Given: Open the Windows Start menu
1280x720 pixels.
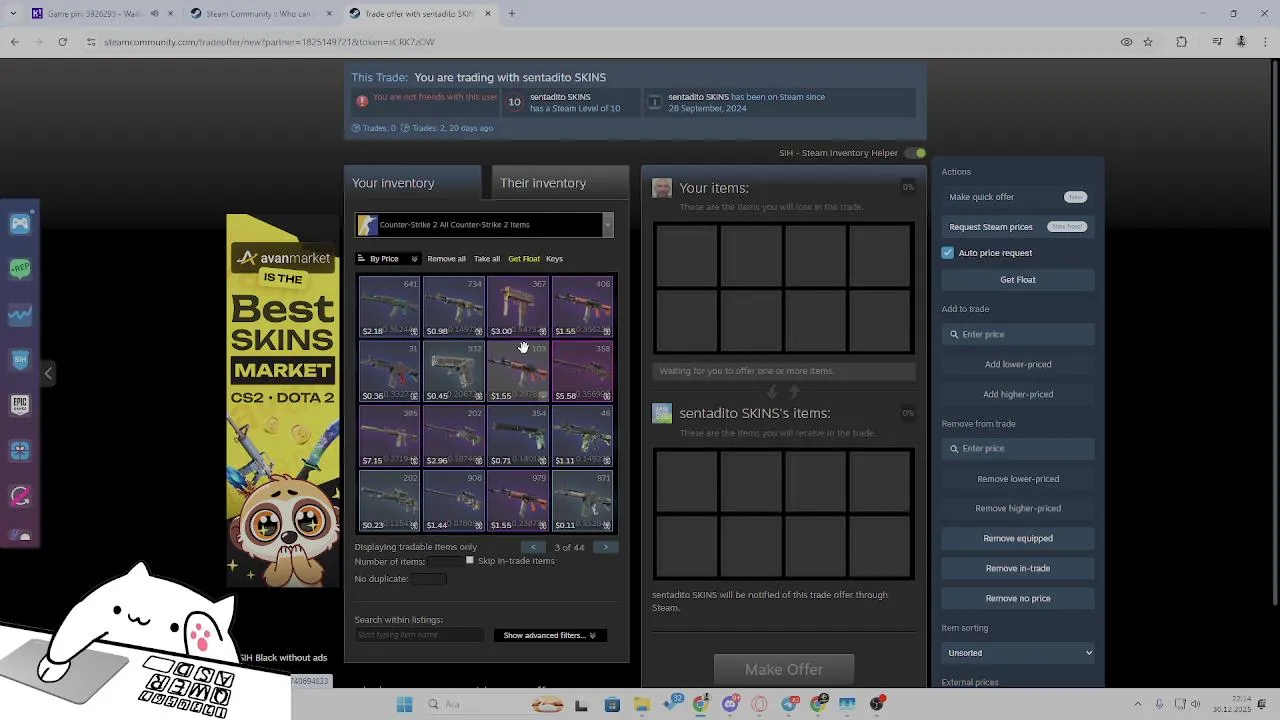Looking at the screenshot, I should pyautogui.click(x=404, y=705).
